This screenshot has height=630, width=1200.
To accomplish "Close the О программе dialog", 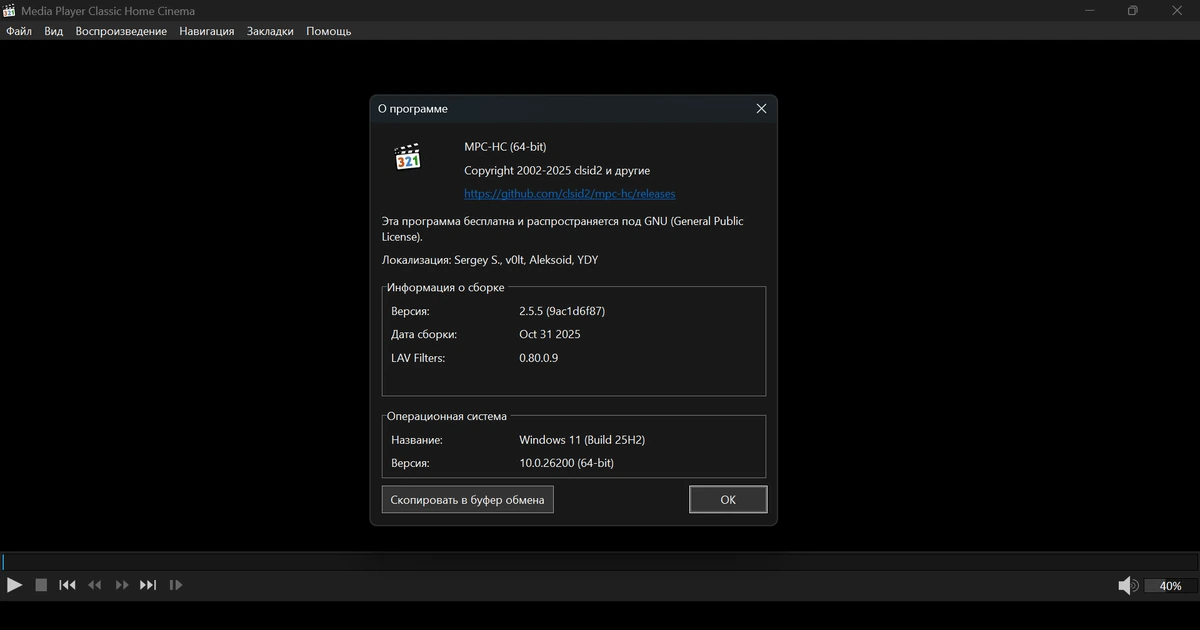I will [761, 108].
